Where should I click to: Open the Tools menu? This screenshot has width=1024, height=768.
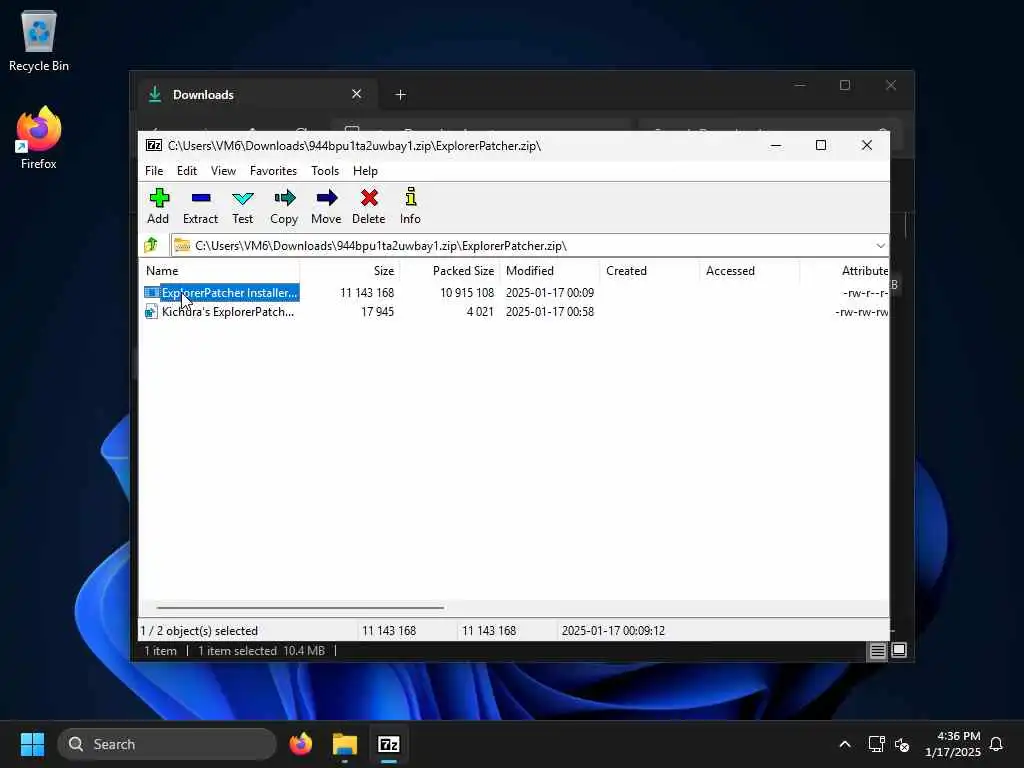325,170
